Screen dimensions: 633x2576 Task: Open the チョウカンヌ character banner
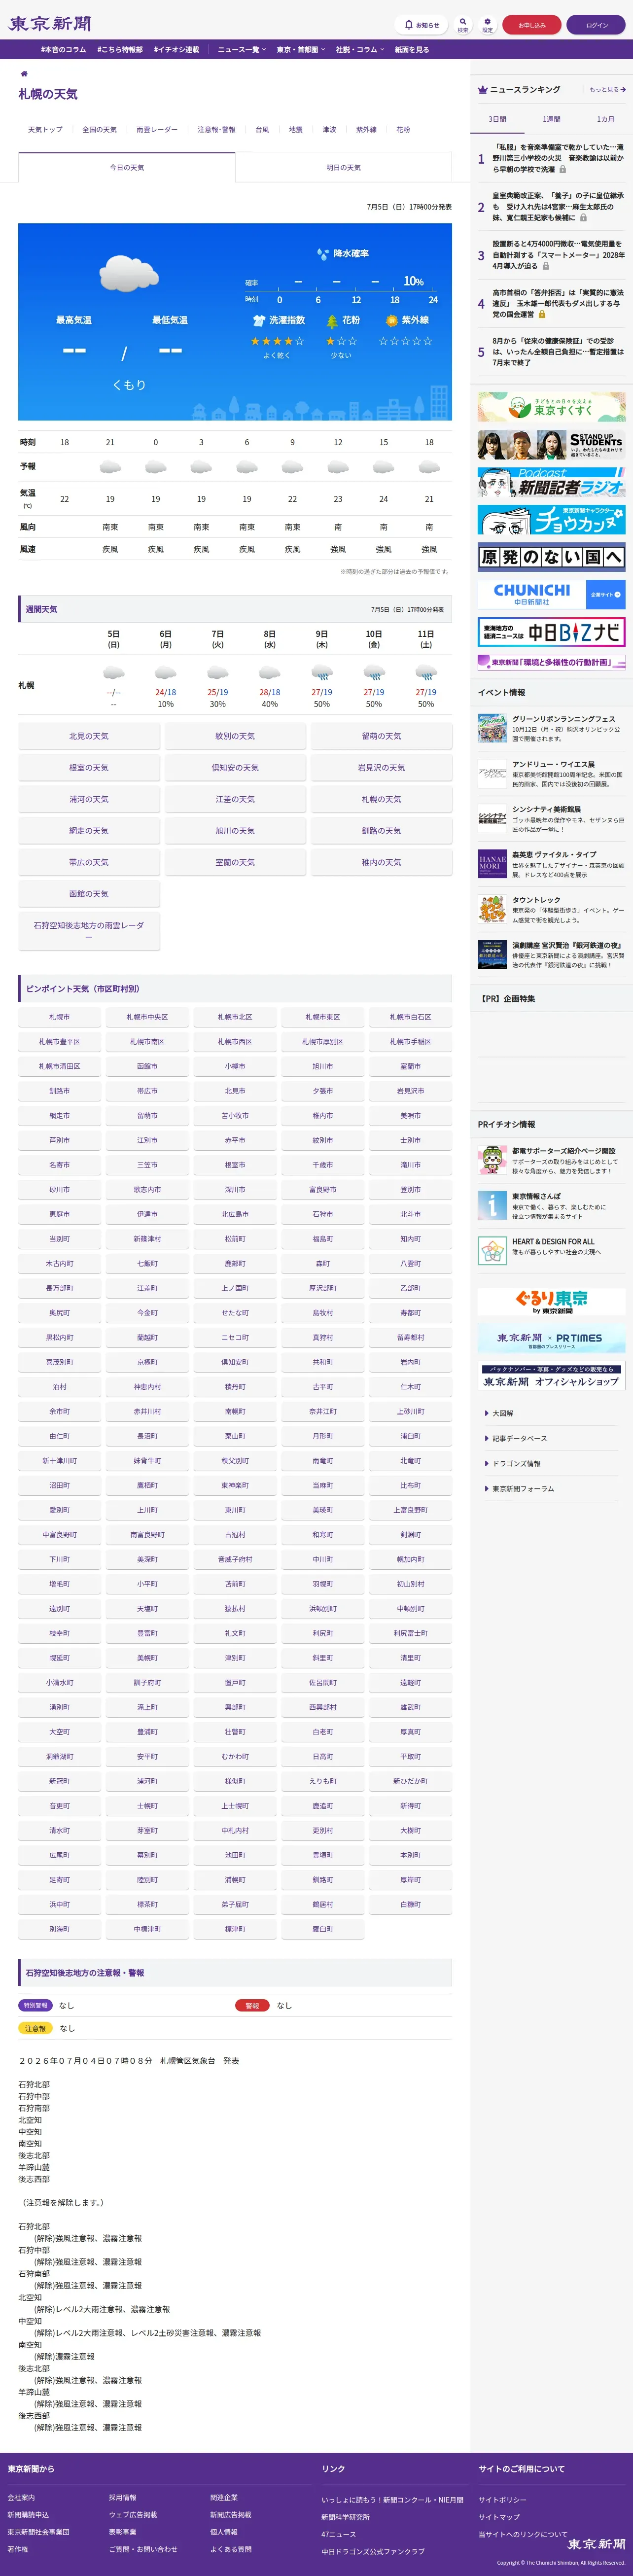(x=551, y=520)
